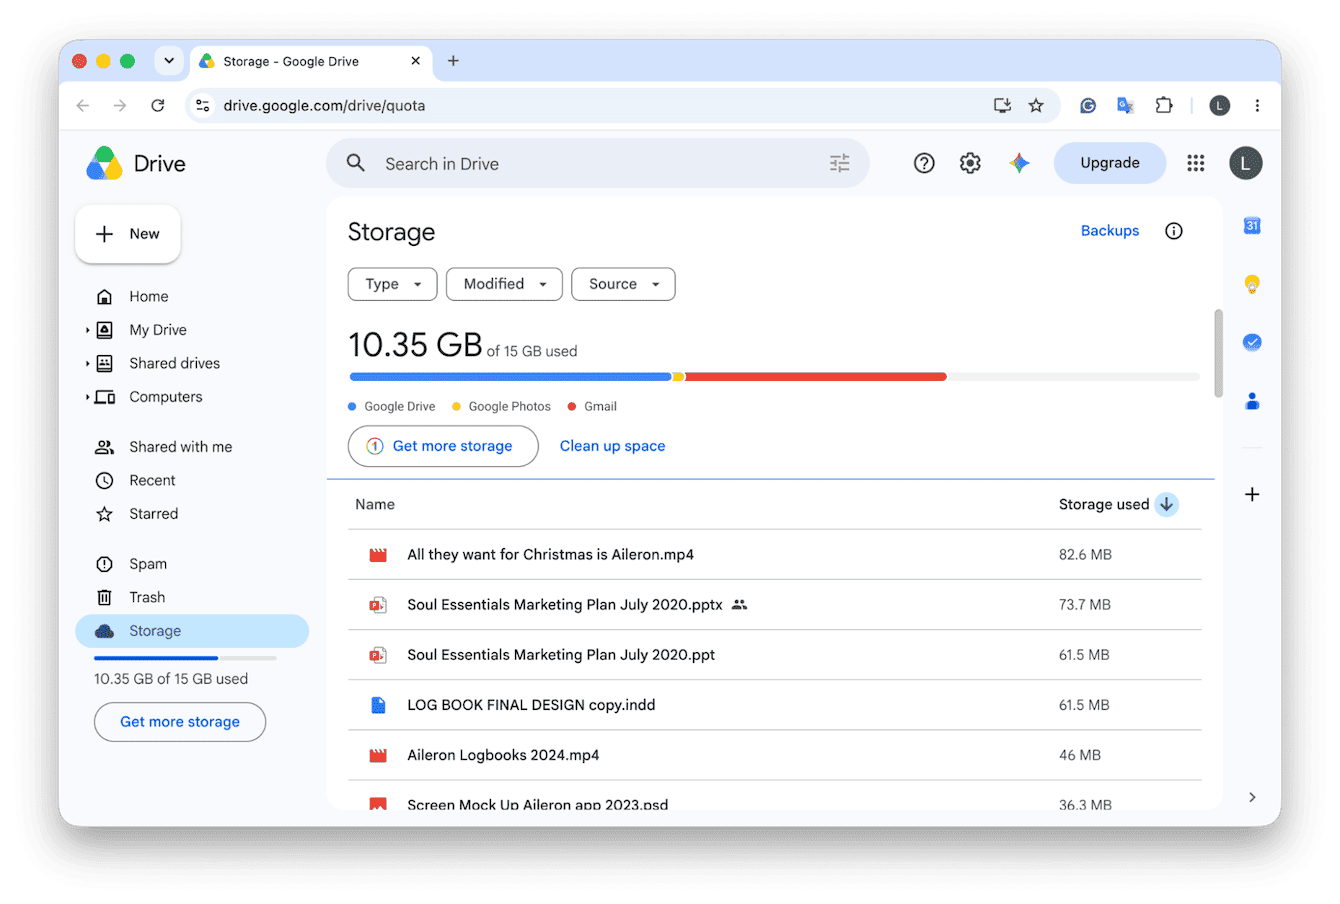Click the New button
Viewport: 1340px width, 904px height.
point(128,234)
